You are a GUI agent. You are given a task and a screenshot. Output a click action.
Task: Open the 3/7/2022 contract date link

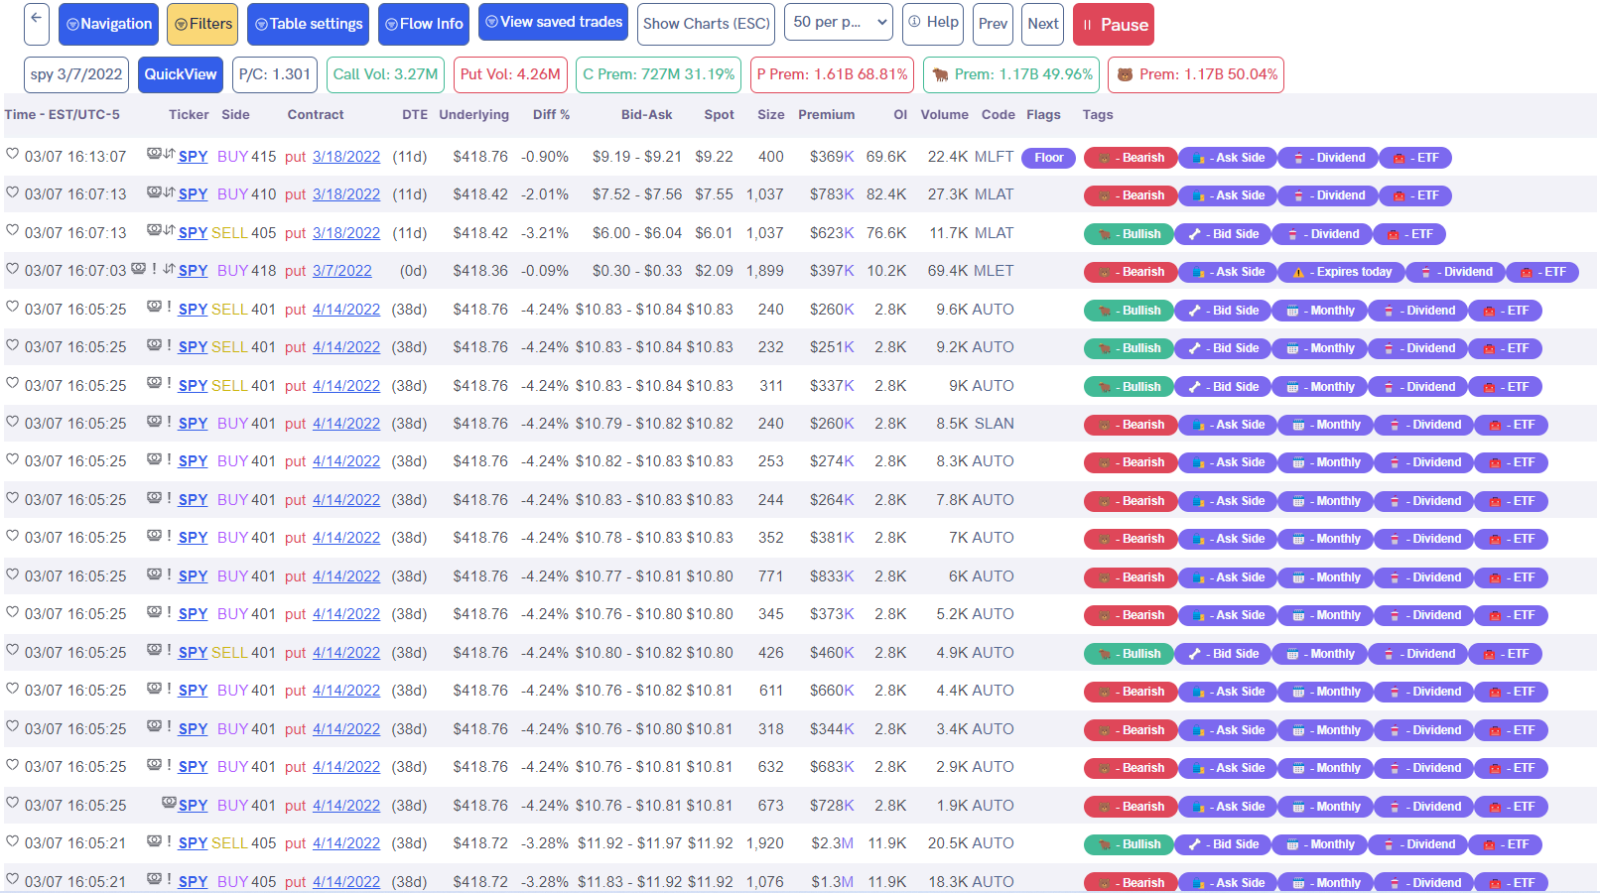tap(342, 271)
